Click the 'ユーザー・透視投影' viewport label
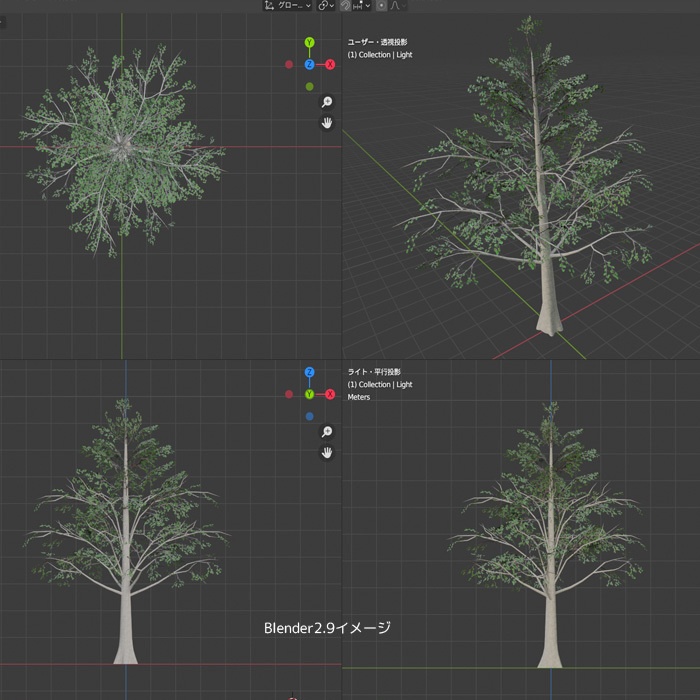 pos(377,42)
